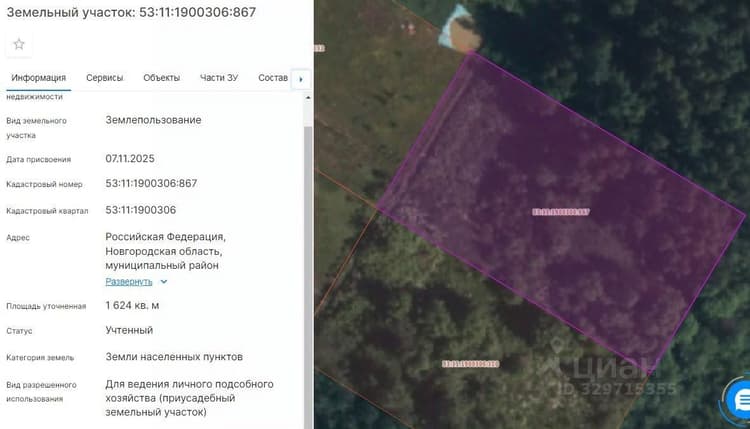Click the Категория земель field label
Image resolution: width=750 pixels, height=429 pixels.
(x=40, y=357)
